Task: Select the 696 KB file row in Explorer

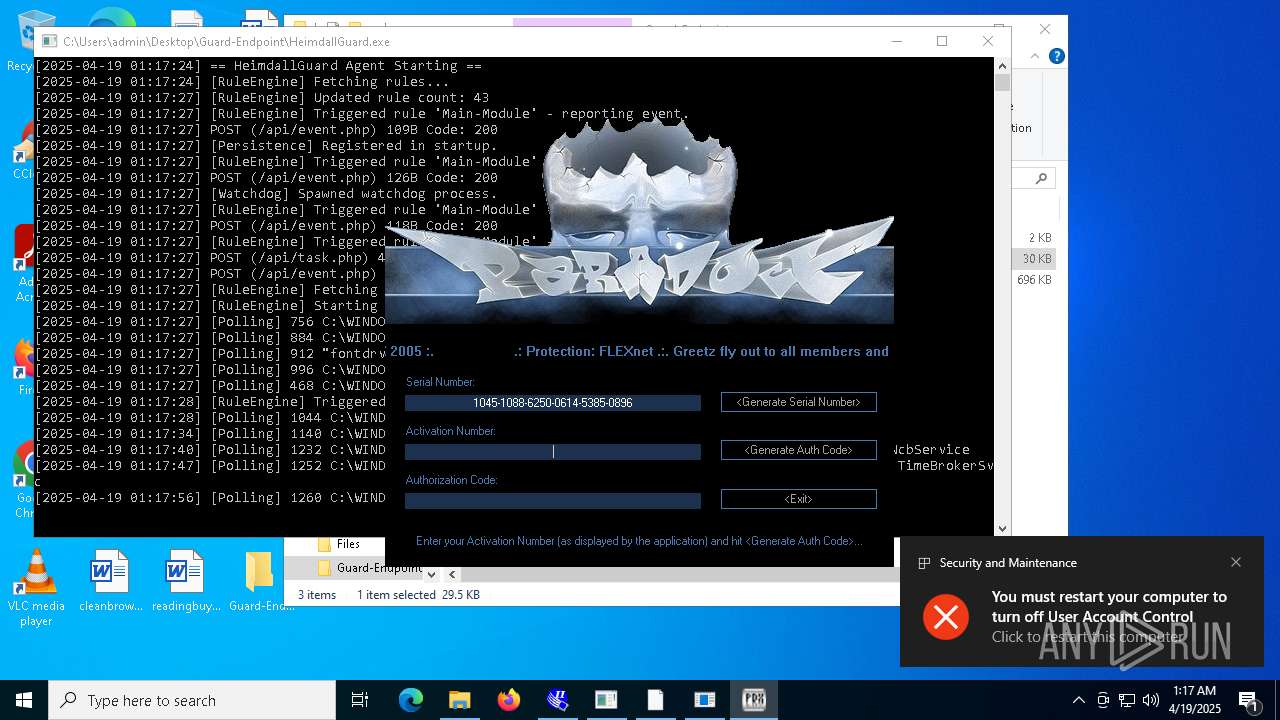Action: click(x=1033, y=280)
